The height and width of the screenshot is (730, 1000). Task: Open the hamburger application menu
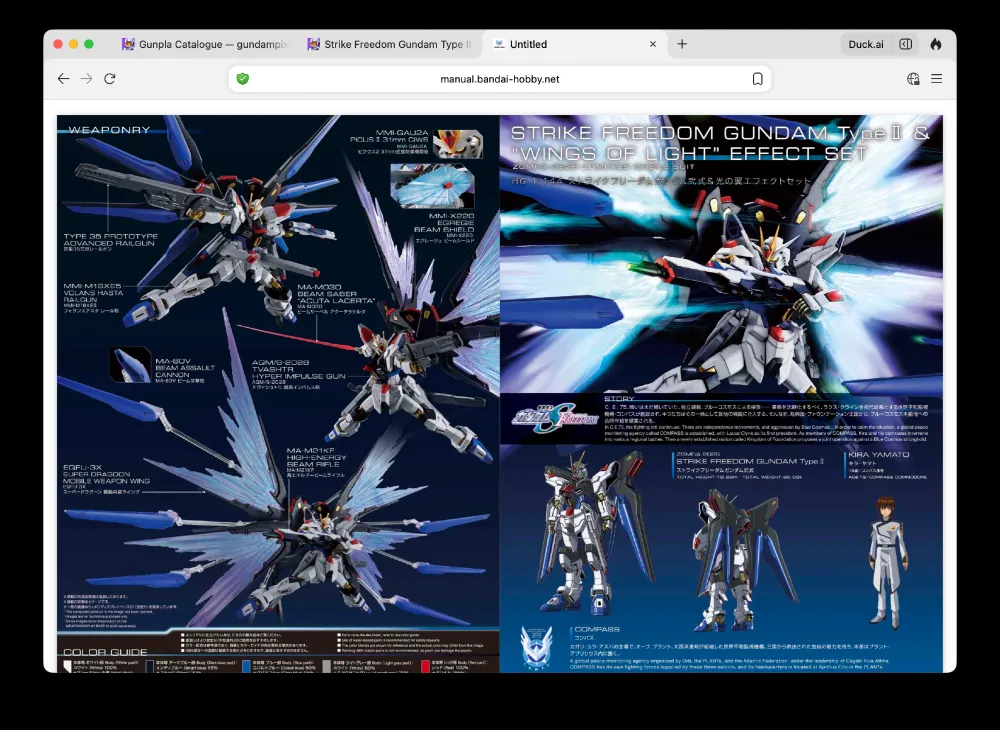pos(936,79)
